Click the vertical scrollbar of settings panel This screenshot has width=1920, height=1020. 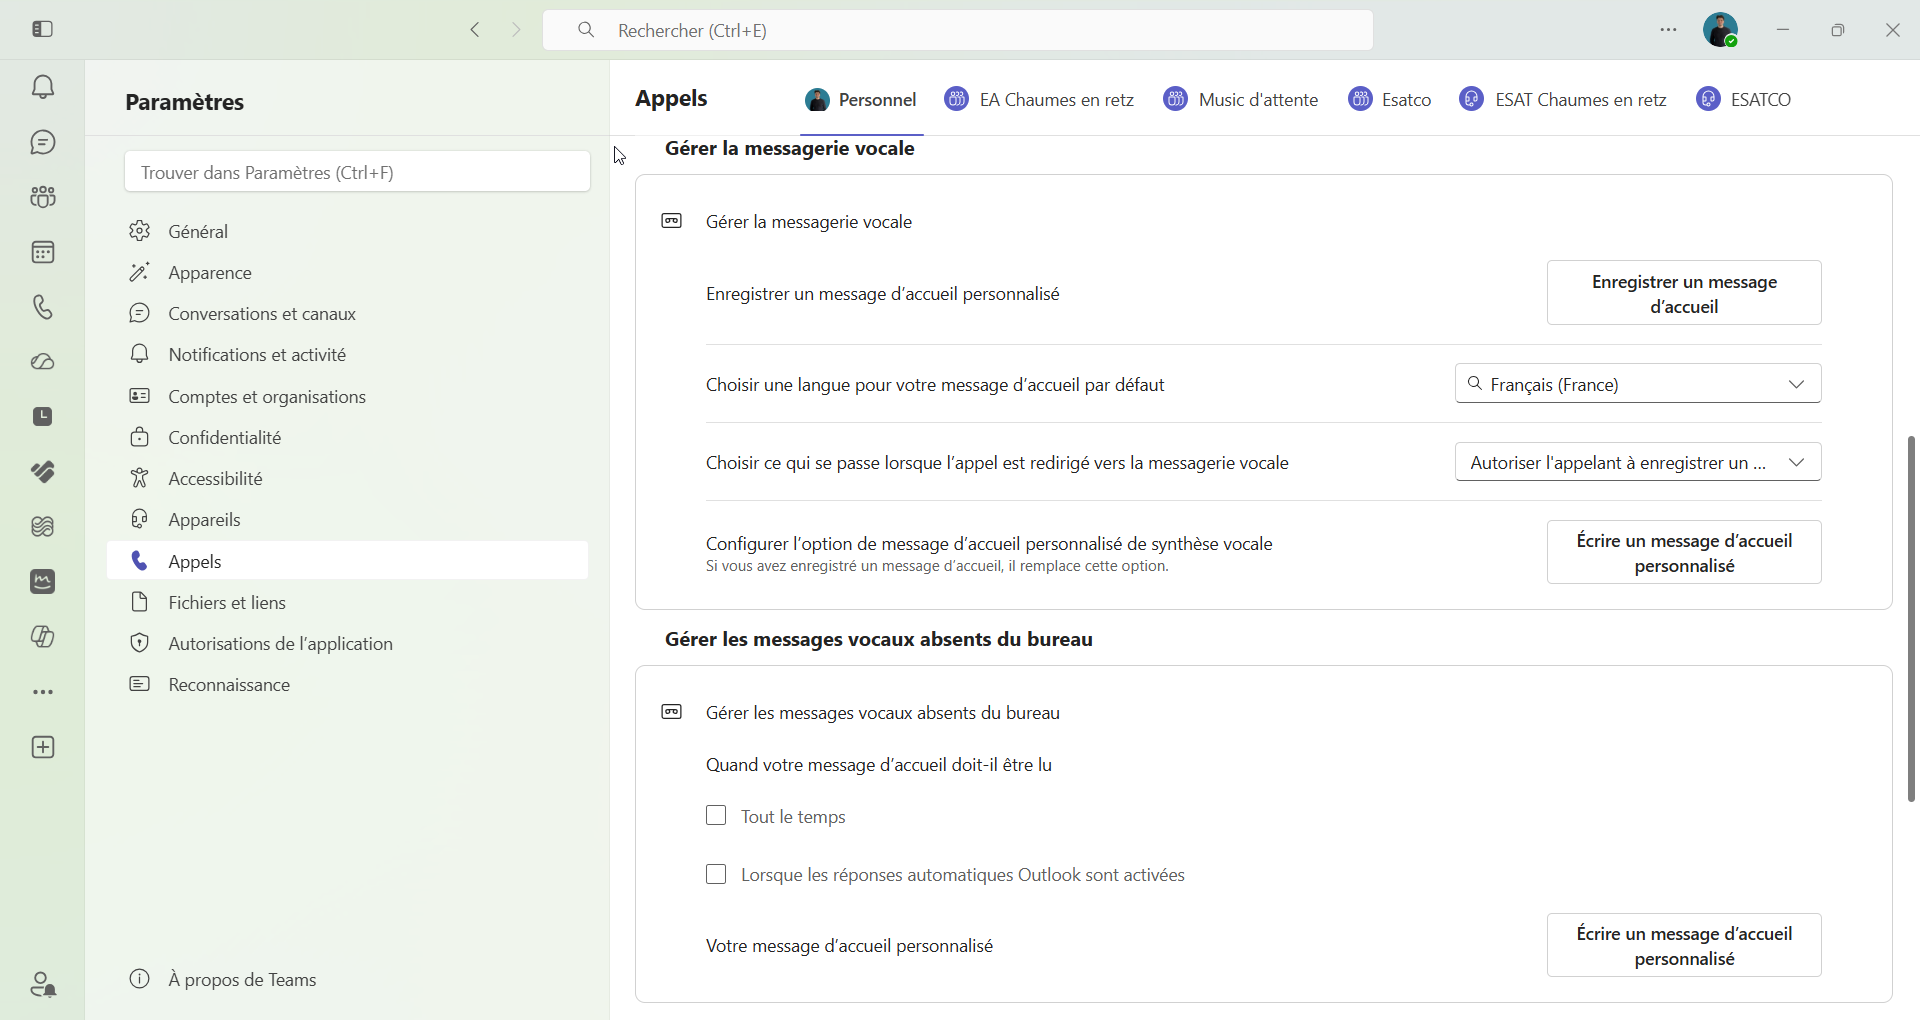[1911, 618]
